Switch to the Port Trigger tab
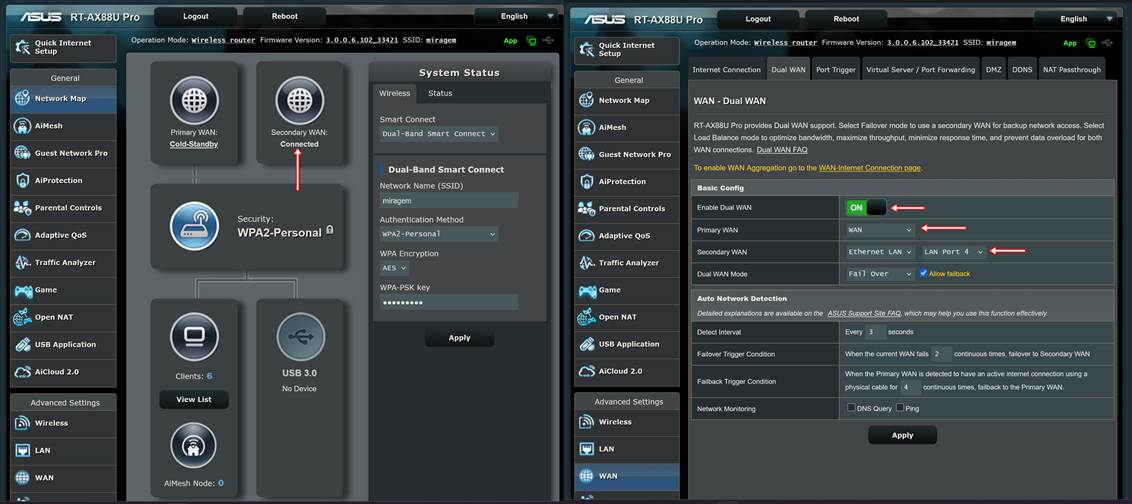Viewport: 1132px width, 504px height. point(835,70)
